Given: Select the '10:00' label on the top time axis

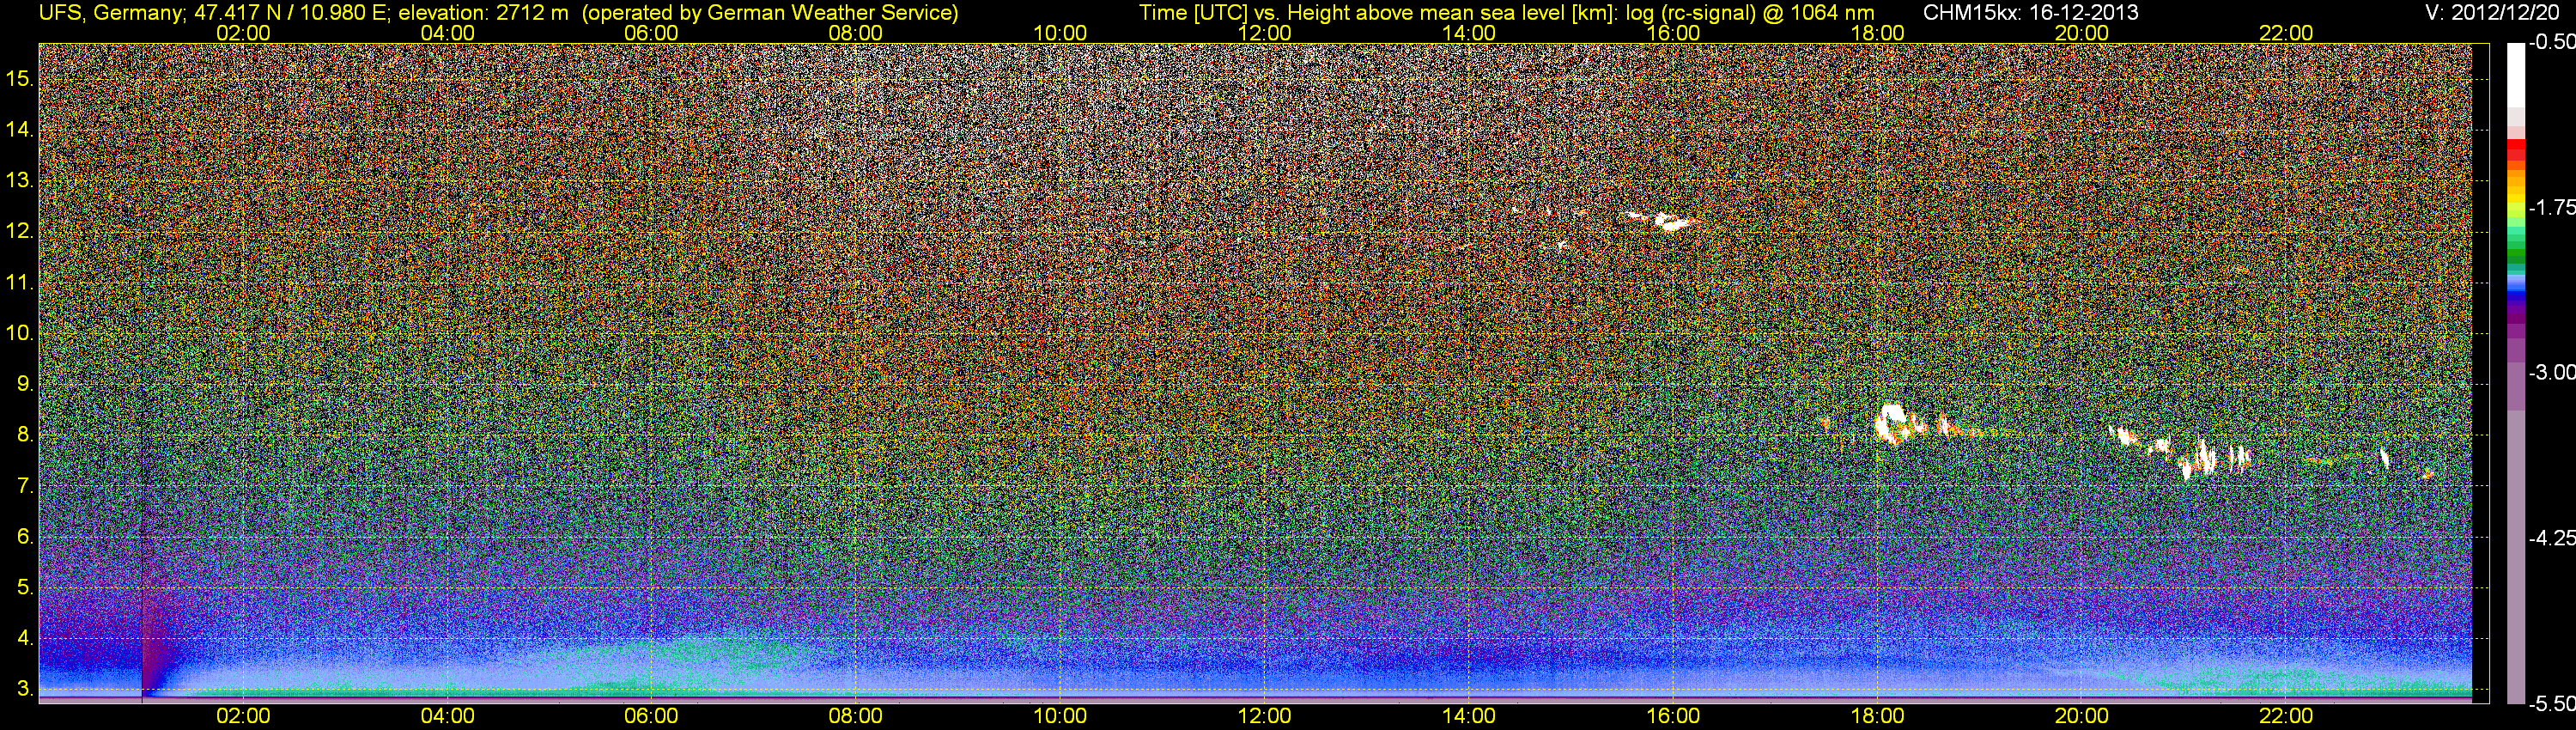Looking at the screenshot, I should pyautogui.click(x=1060, y=33).
